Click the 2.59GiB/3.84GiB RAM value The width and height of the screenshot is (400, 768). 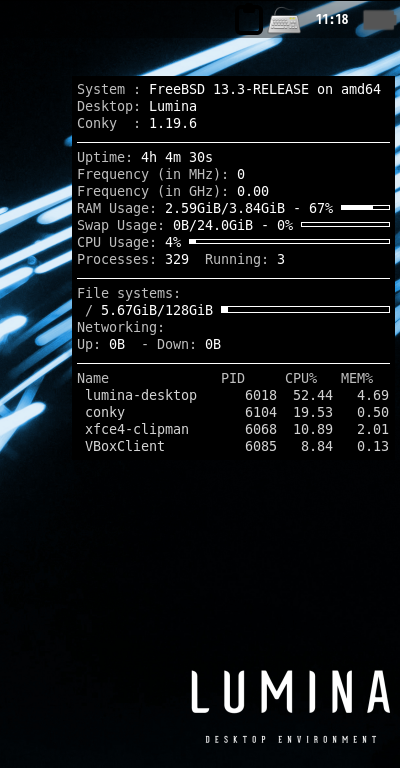(225, 208)
